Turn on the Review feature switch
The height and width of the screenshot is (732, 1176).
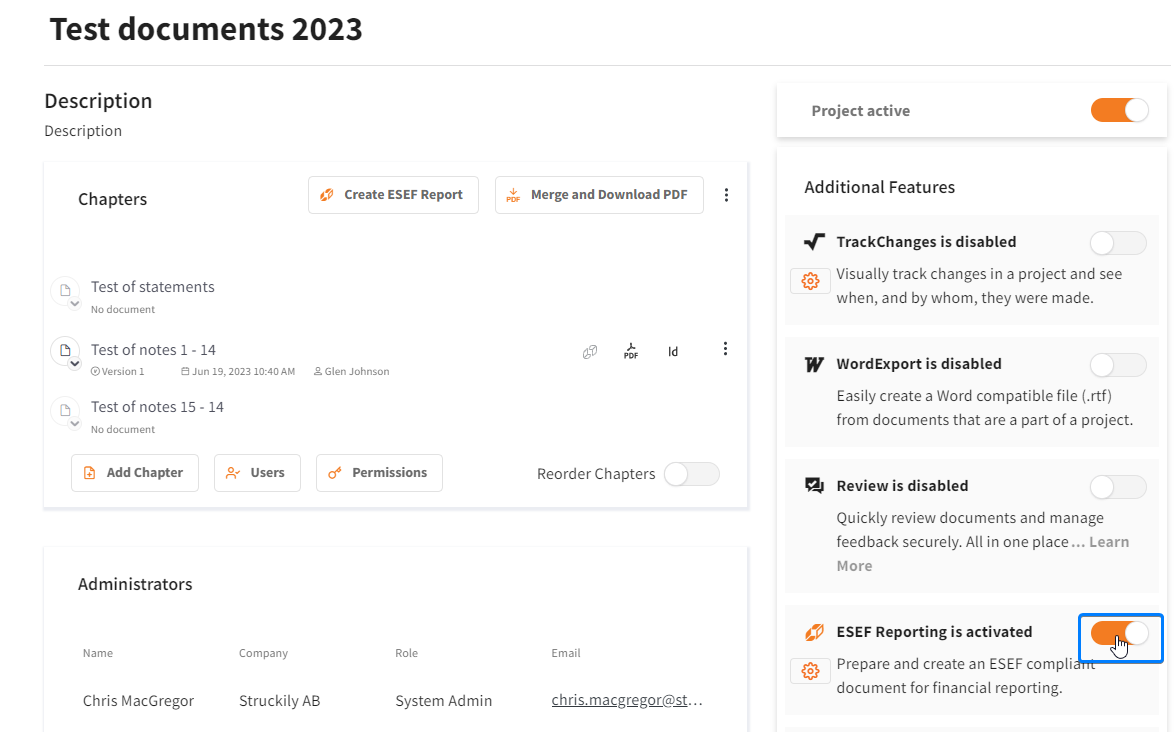[1118, 488]
